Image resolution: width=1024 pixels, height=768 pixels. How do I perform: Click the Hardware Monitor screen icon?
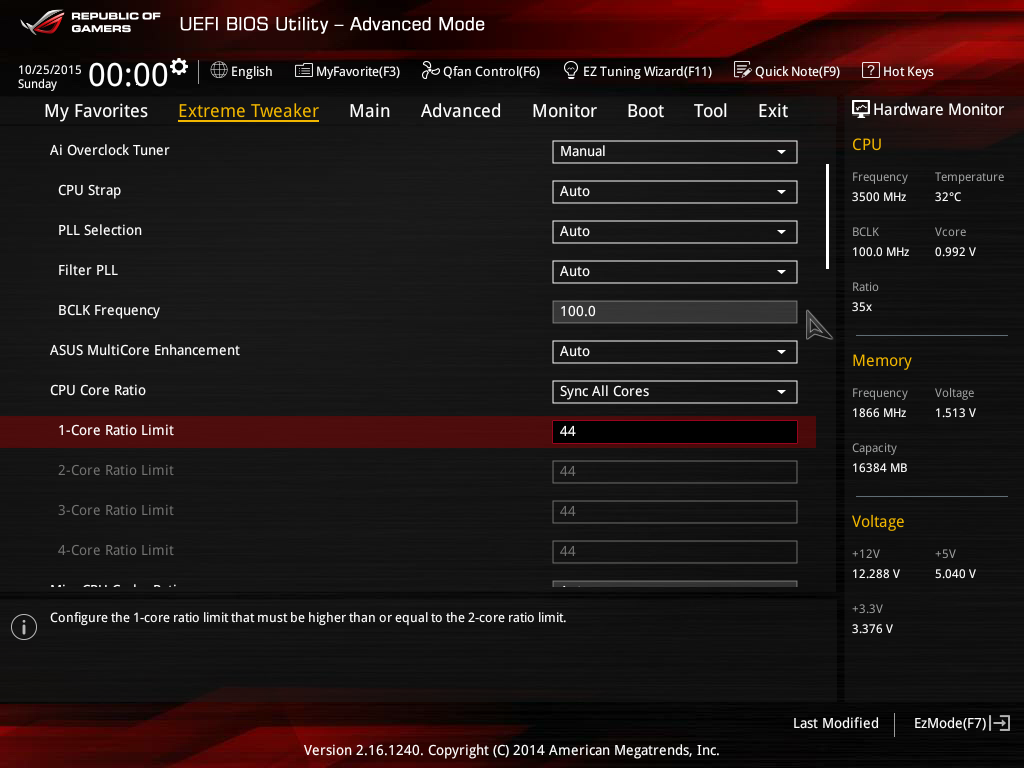click(x=861, y=109)
